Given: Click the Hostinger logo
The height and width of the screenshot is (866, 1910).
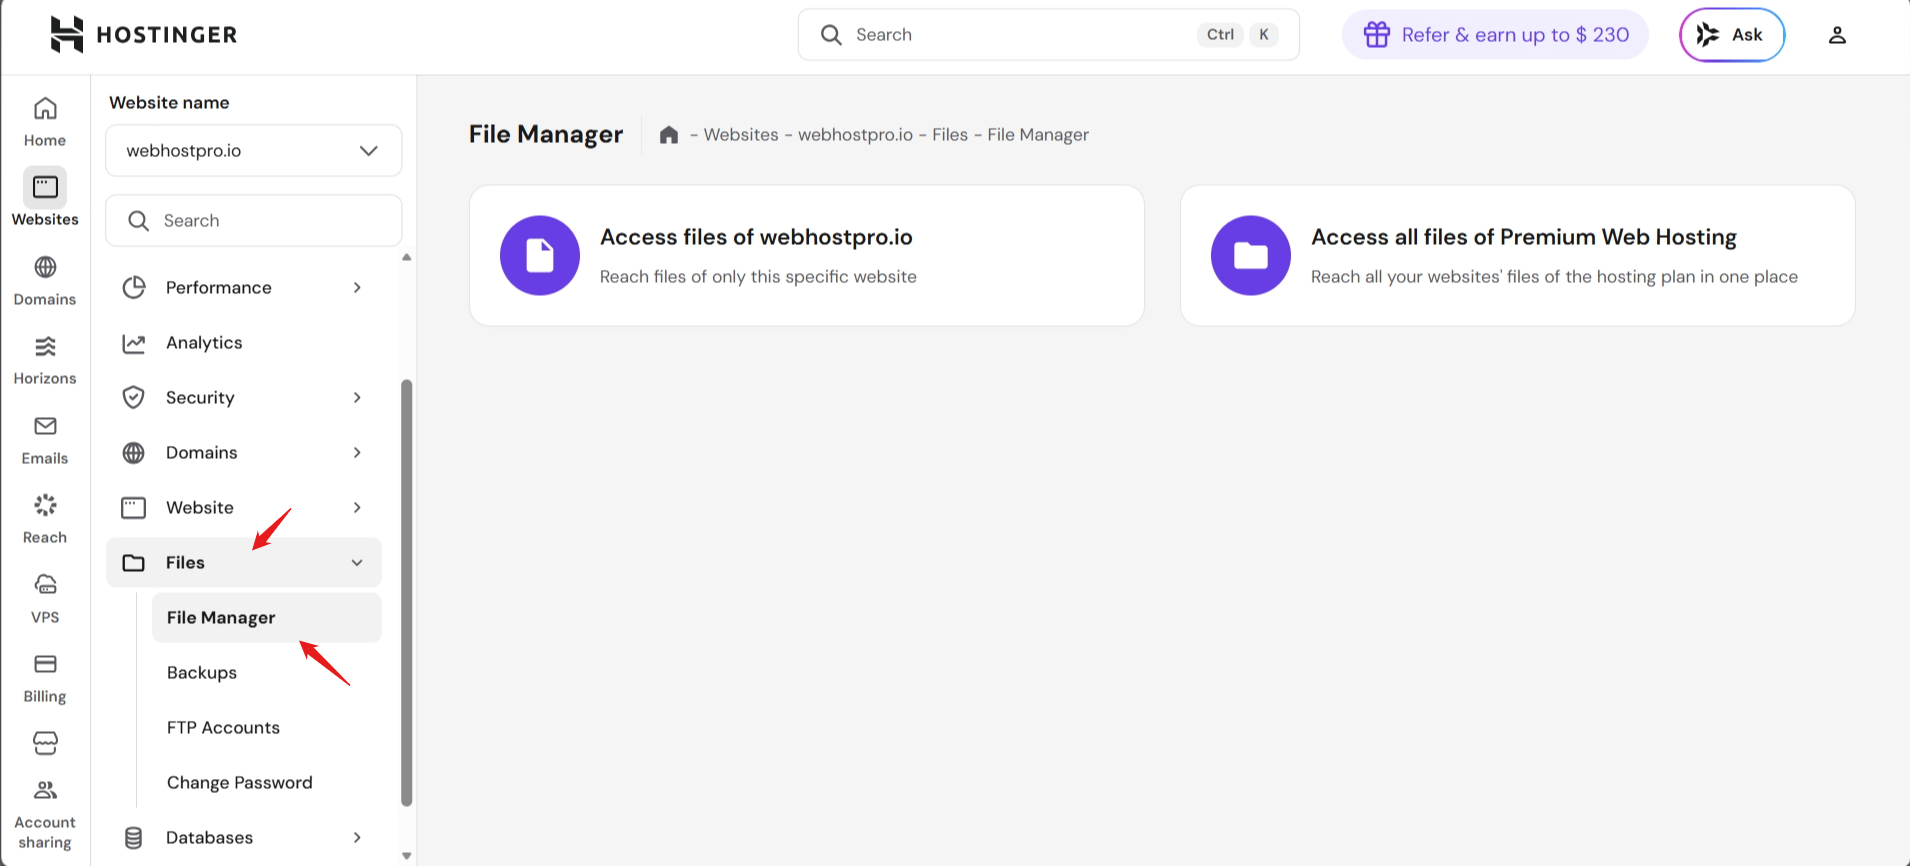Looking at the screenshot, I should click(x=144, y=35).
